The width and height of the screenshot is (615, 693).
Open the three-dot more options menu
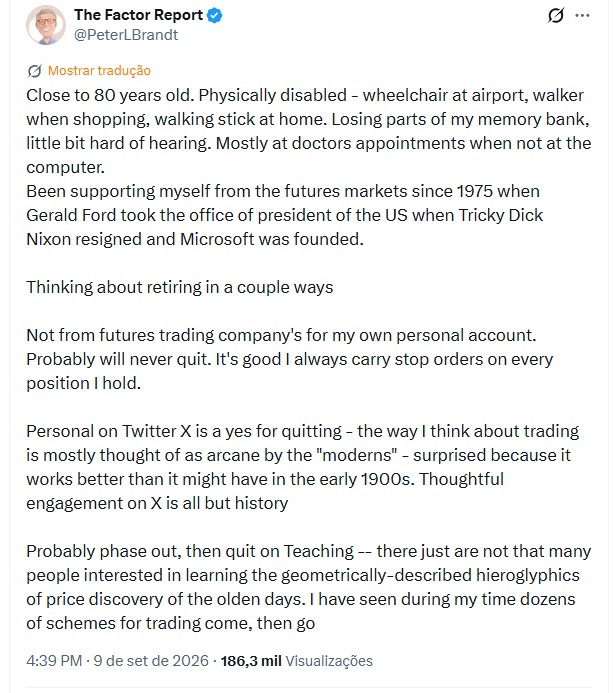pyautogui.click(x=582, y=16)
